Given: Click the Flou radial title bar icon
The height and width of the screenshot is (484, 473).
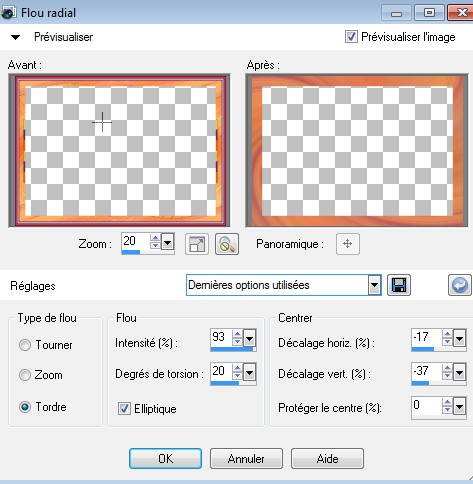Looking at the screenshot, I should (x=7, y=13).
